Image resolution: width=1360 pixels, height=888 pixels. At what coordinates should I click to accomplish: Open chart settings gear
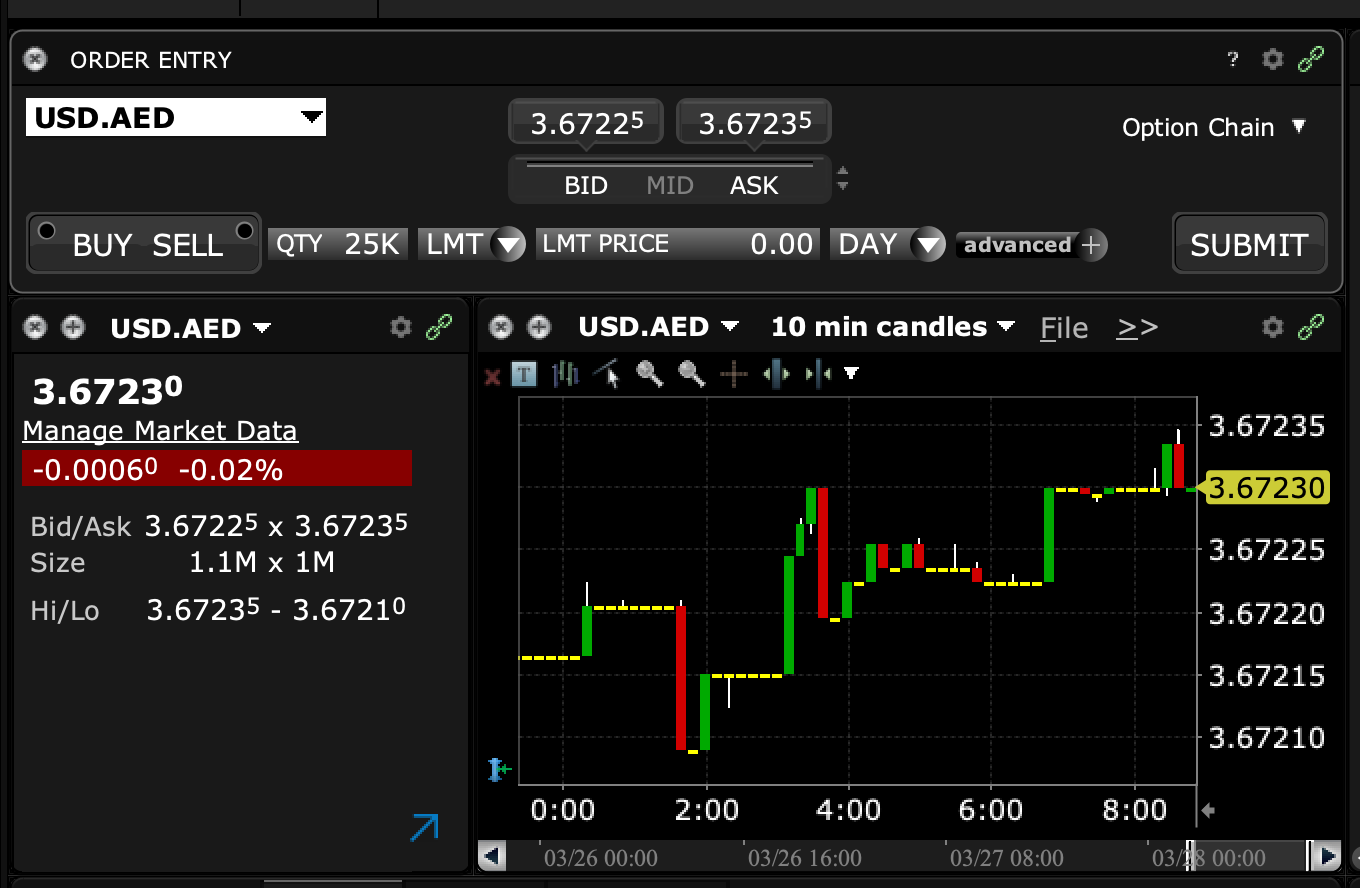coord(1272,327)
